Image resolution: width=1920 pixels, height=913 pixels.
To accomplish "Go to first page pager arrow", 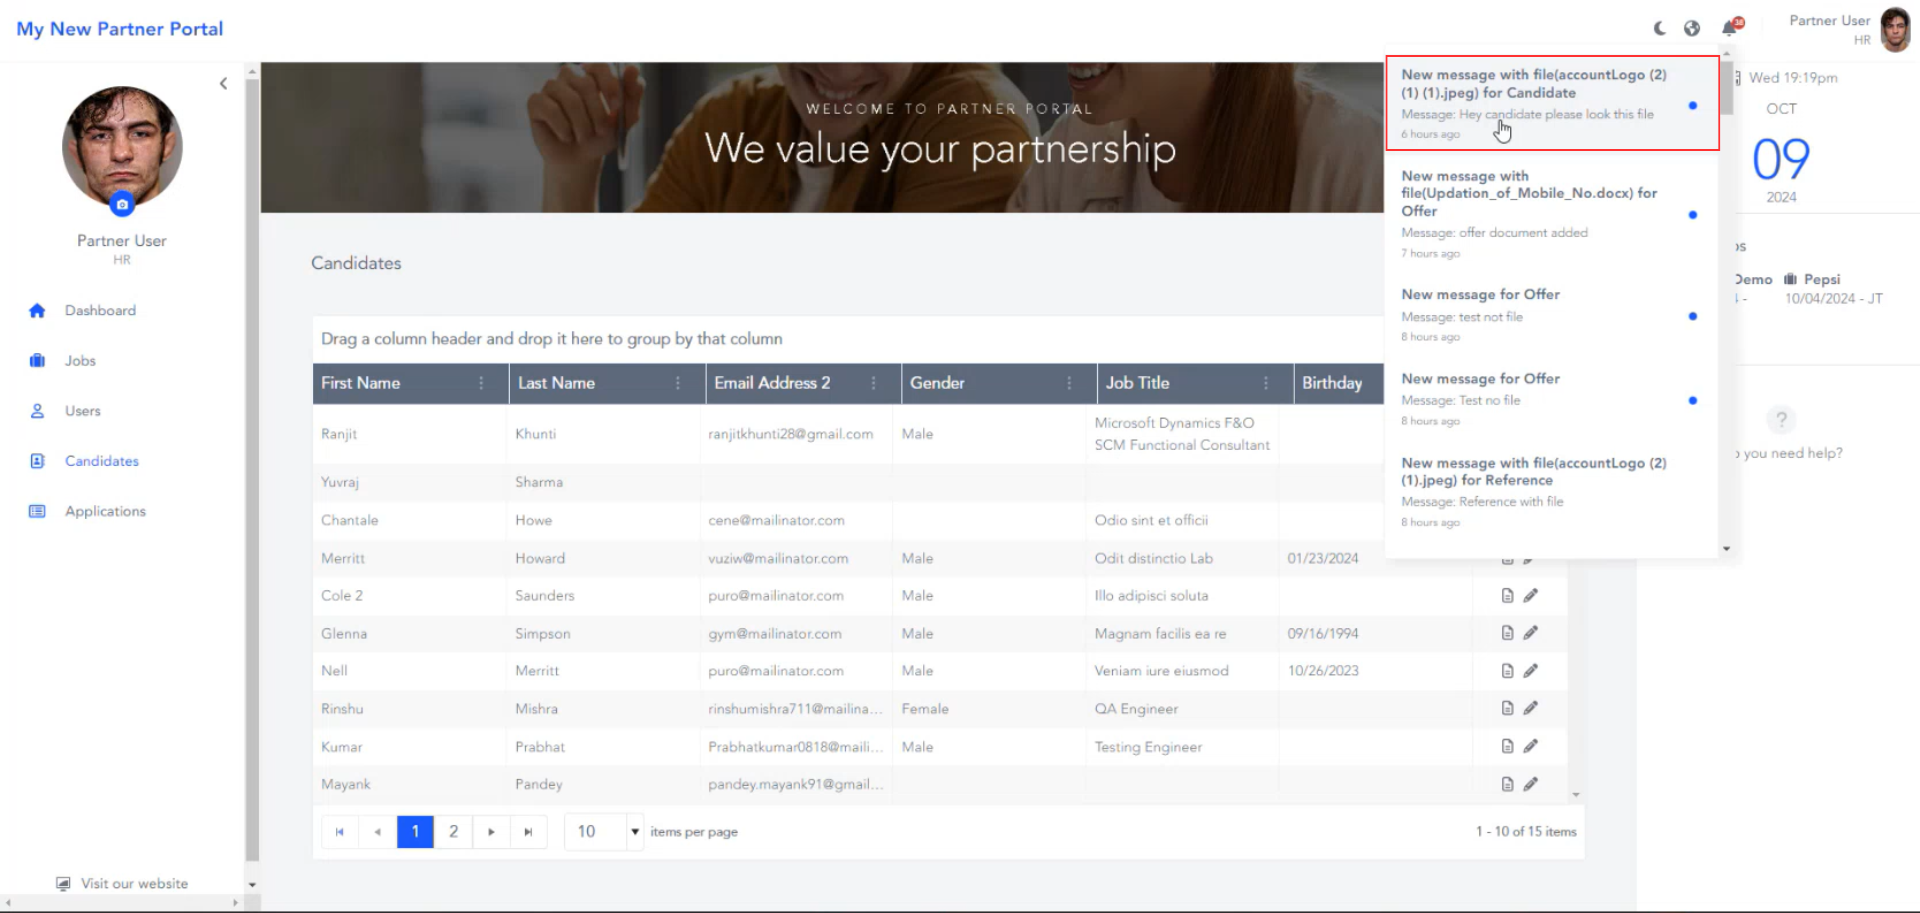I will 340,832.
